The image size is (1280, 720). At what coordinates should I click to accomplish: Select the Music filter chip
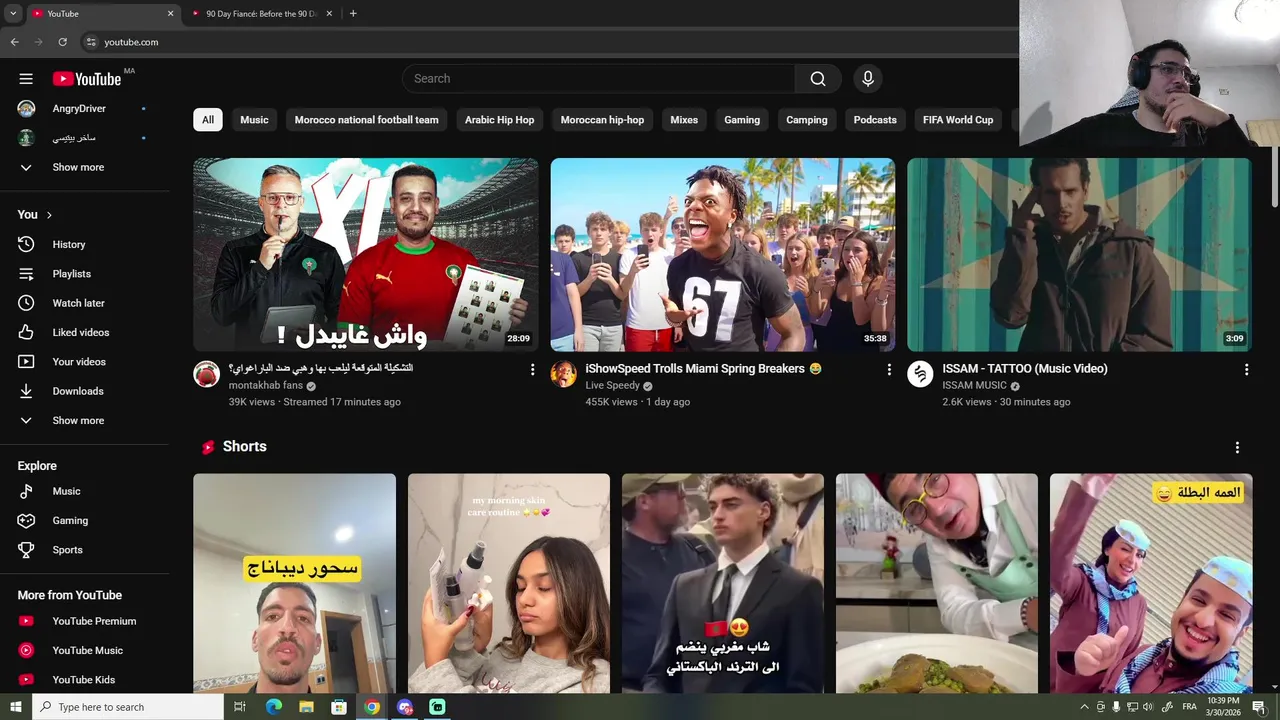pos(254,120)
